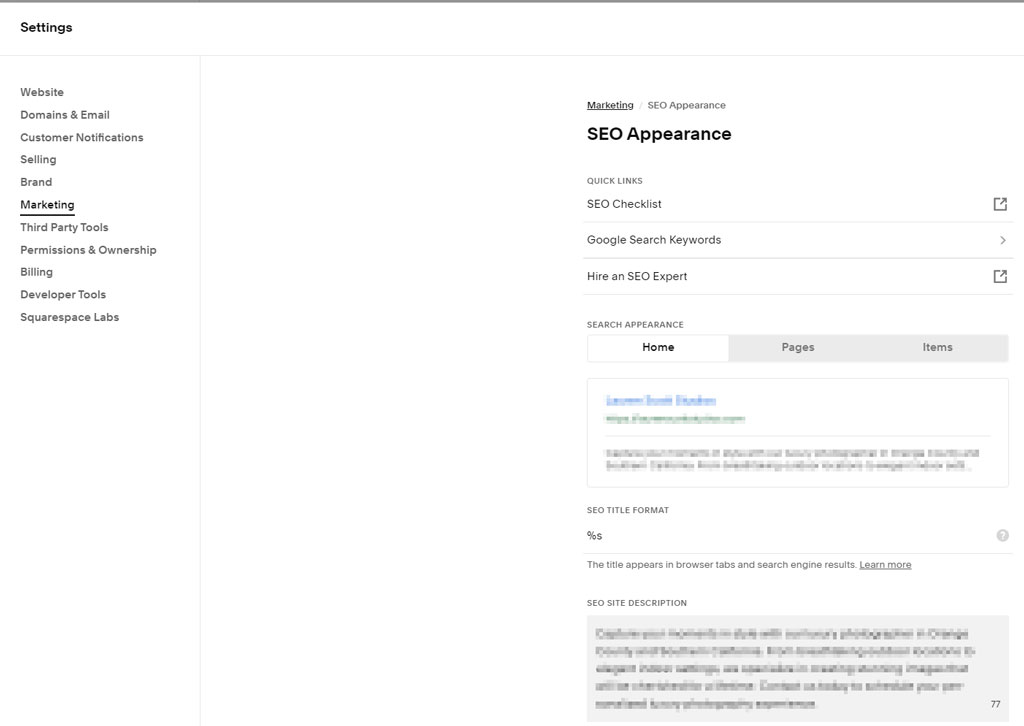Open Website settings in sidebar

[x=42, y=92]
